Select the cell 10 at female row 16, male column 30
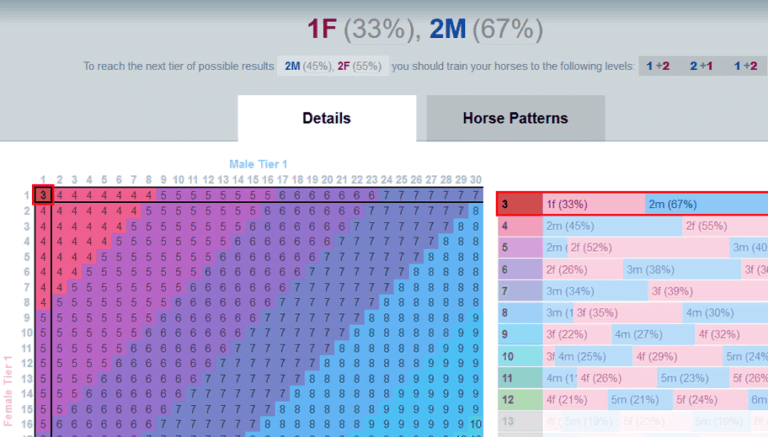Screen dimensions: 768x437 tap(476, 424)
